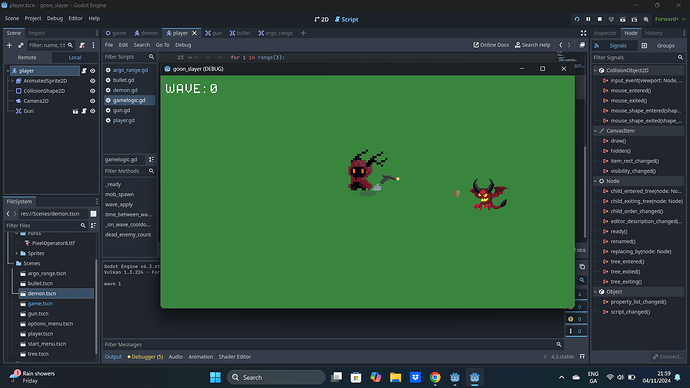This screenshot has width=690, height=388.
Task: Open Debugger (5) bottom panel
Action: [x=145, y=357]
